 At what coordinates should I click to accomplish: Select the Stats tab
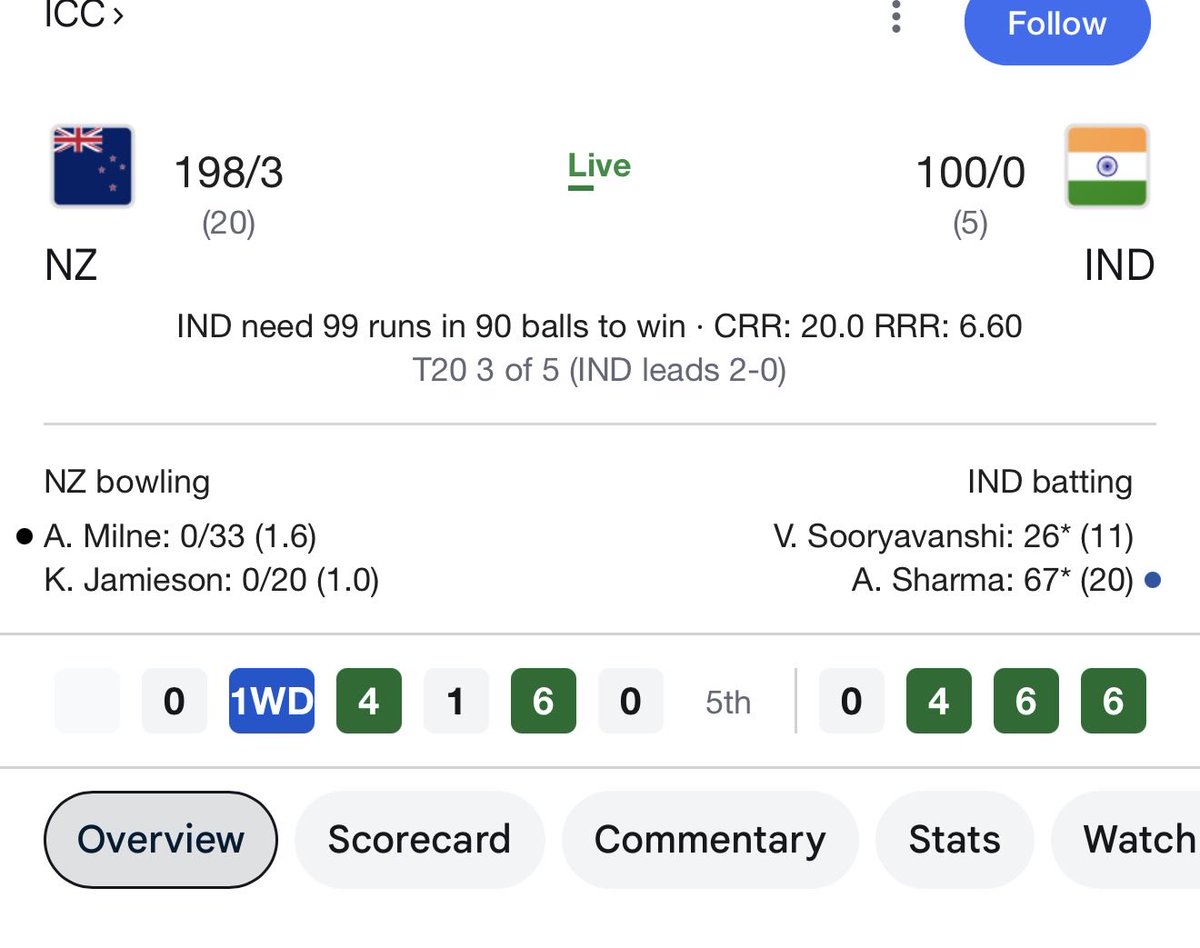click(954, 839)
